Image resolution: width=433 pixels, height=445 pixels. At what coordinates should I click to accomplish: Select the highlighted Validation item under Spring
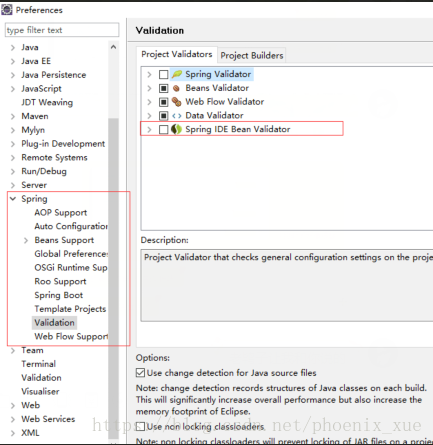click(x=54, y=323)
